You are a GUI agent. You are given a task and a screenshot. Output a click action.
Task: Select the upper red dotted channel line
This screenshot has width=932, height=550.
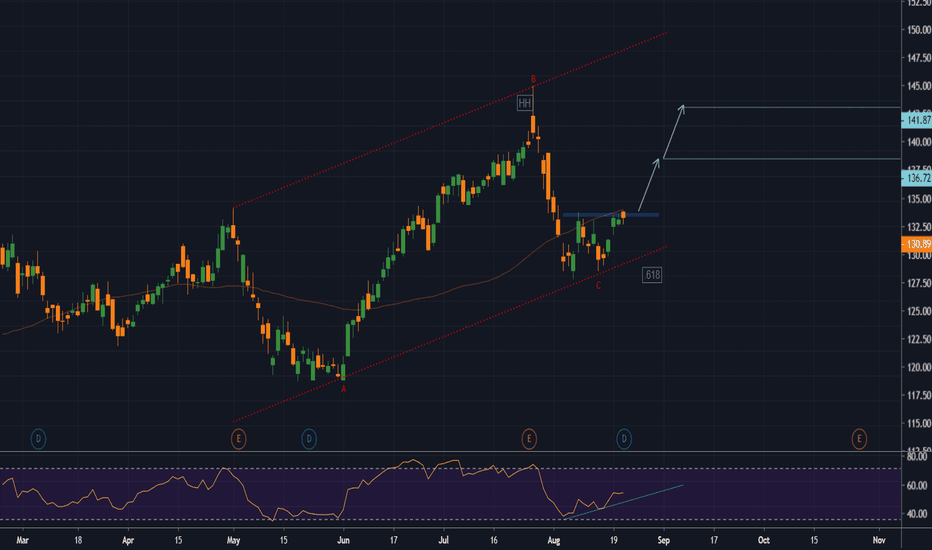click(x=451, y=120)
